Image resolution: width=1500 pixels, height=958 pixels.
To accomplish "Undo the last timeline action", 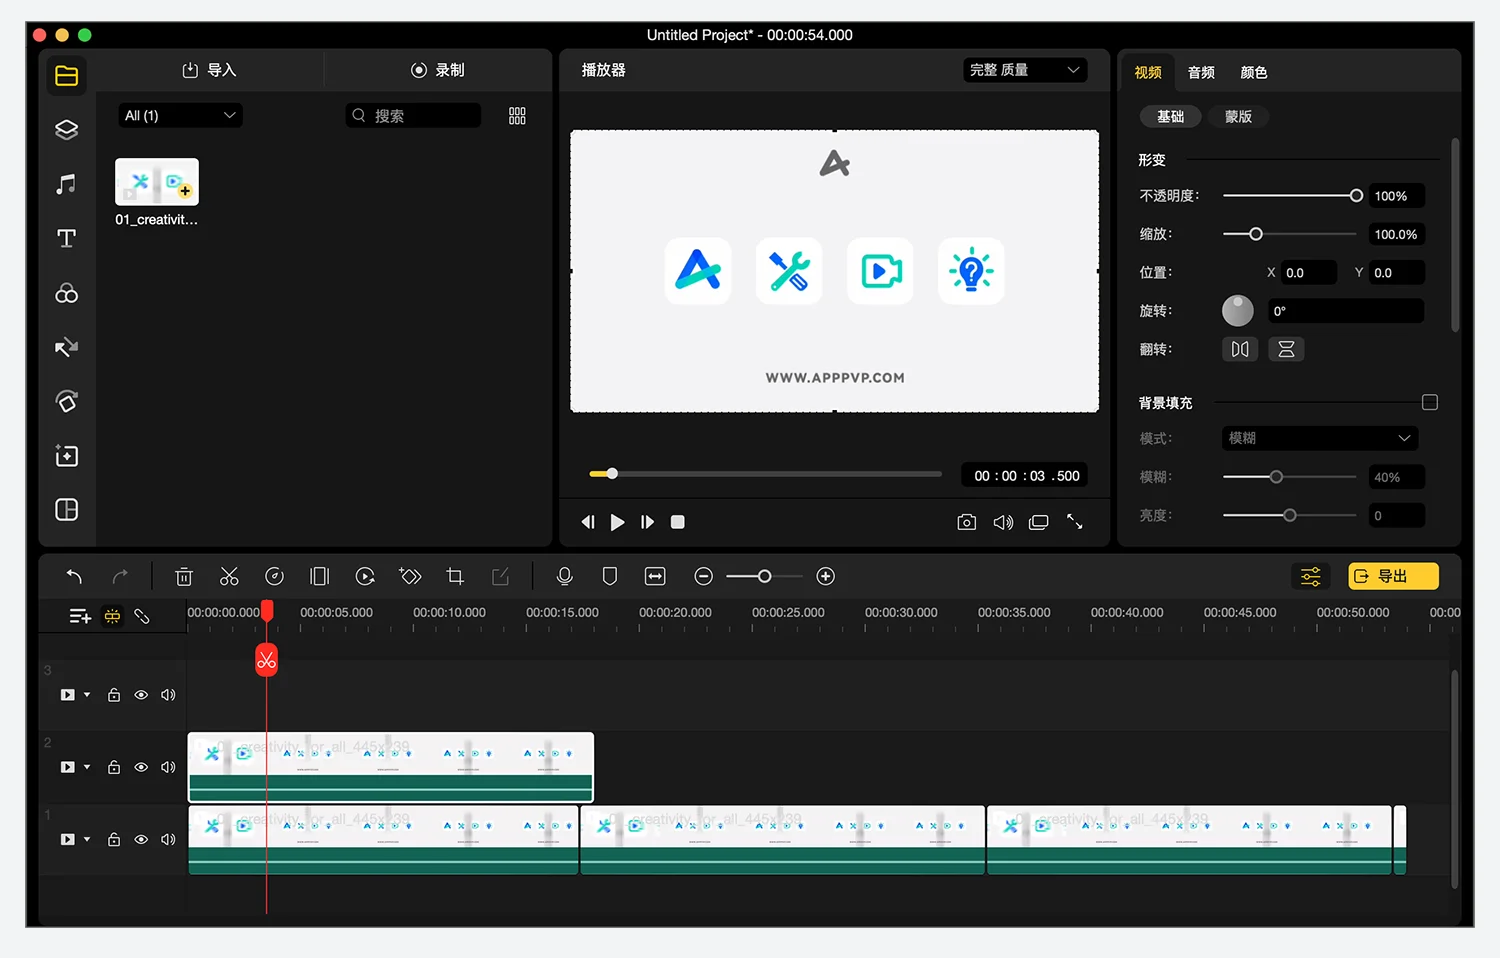I will [x=74, y=576].
